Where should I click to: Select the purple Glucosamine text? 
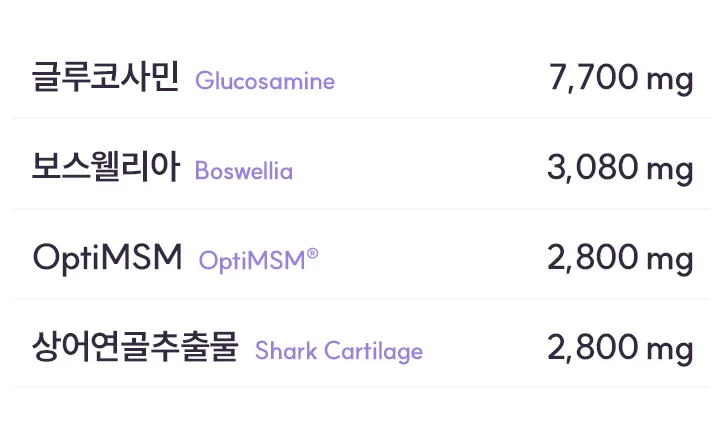265,81
